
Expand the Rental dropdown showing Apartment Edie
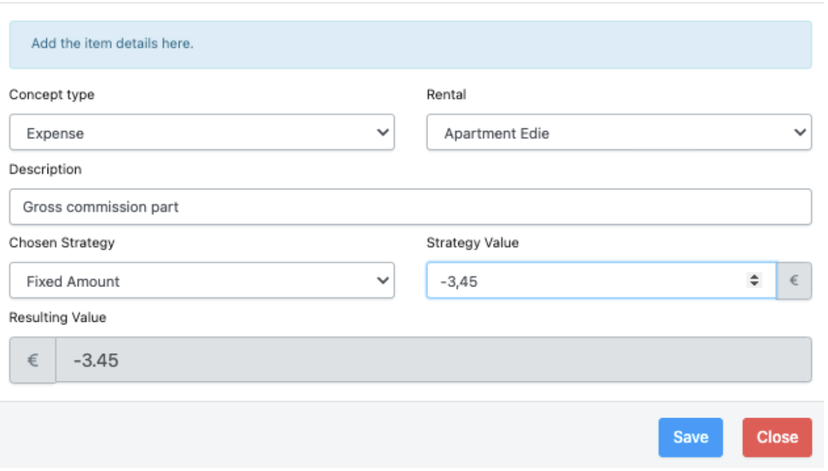point(618,133)
